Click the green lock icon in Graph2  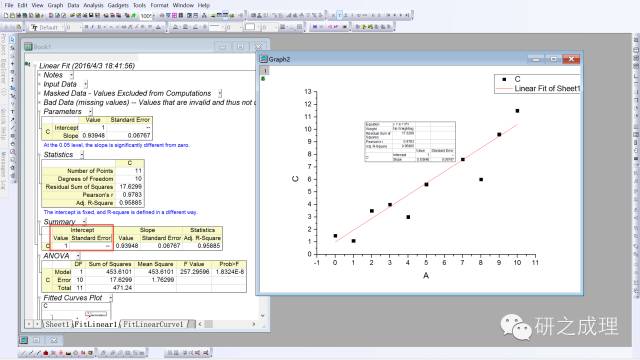pyautogui.click(x=263, y=78)
